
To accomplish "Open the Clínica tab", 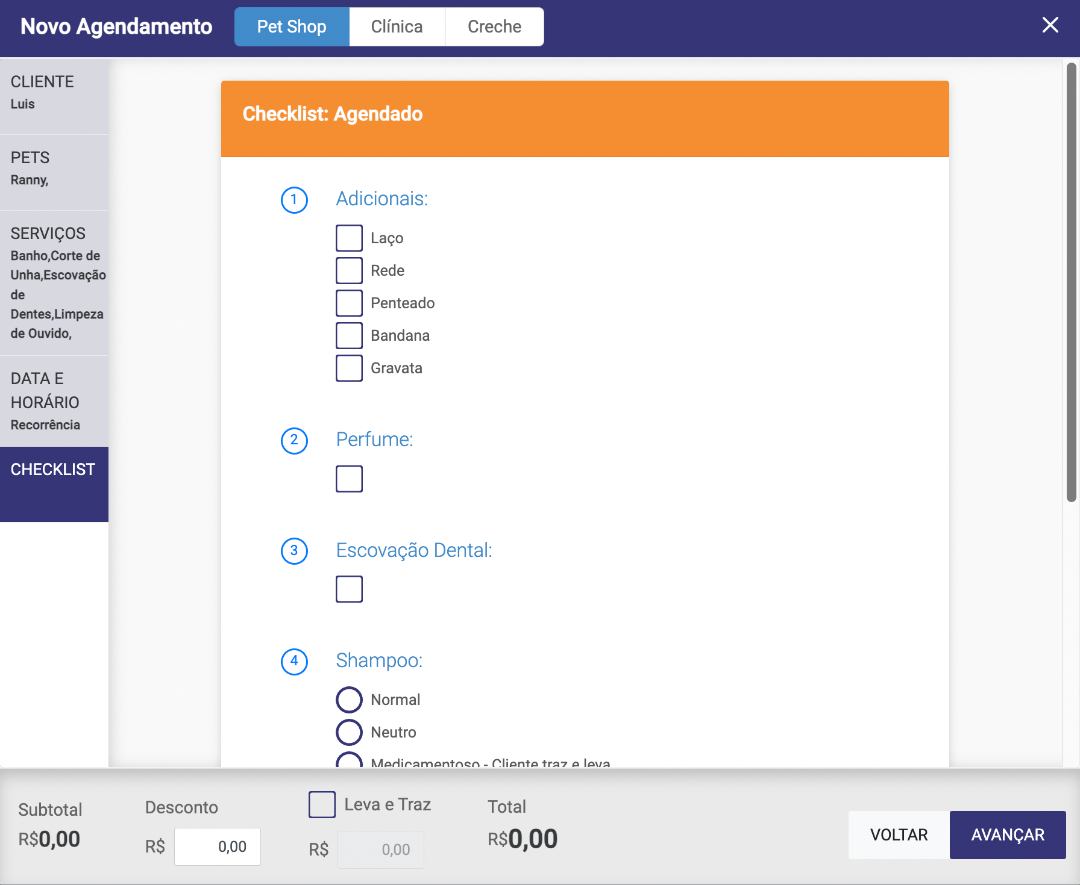I will coord(397,27).
